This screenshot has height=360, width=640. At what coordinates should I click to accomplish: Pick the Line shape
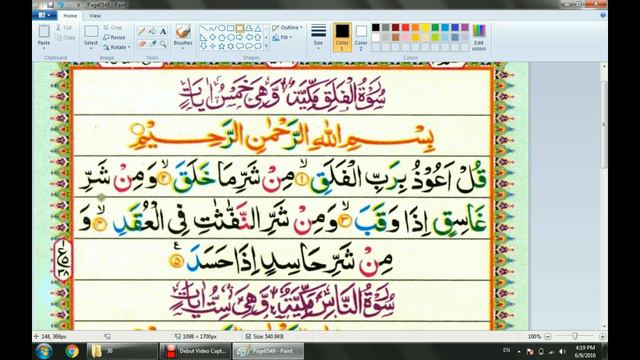click(203, 29)
